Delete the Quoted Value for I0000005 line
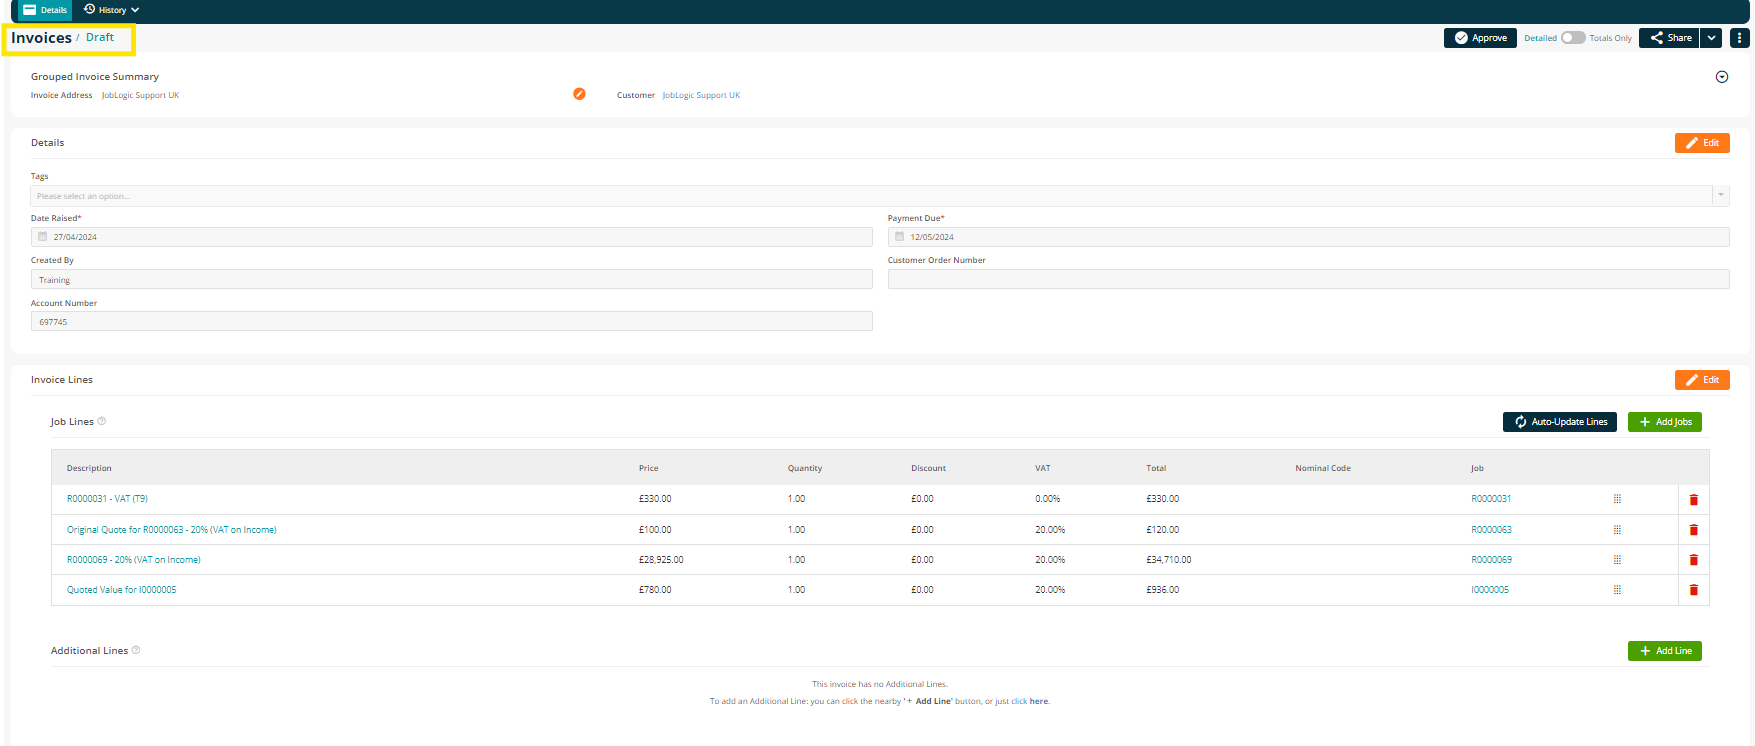Viewport: 1755px width, 746px height. (1693, 590)
